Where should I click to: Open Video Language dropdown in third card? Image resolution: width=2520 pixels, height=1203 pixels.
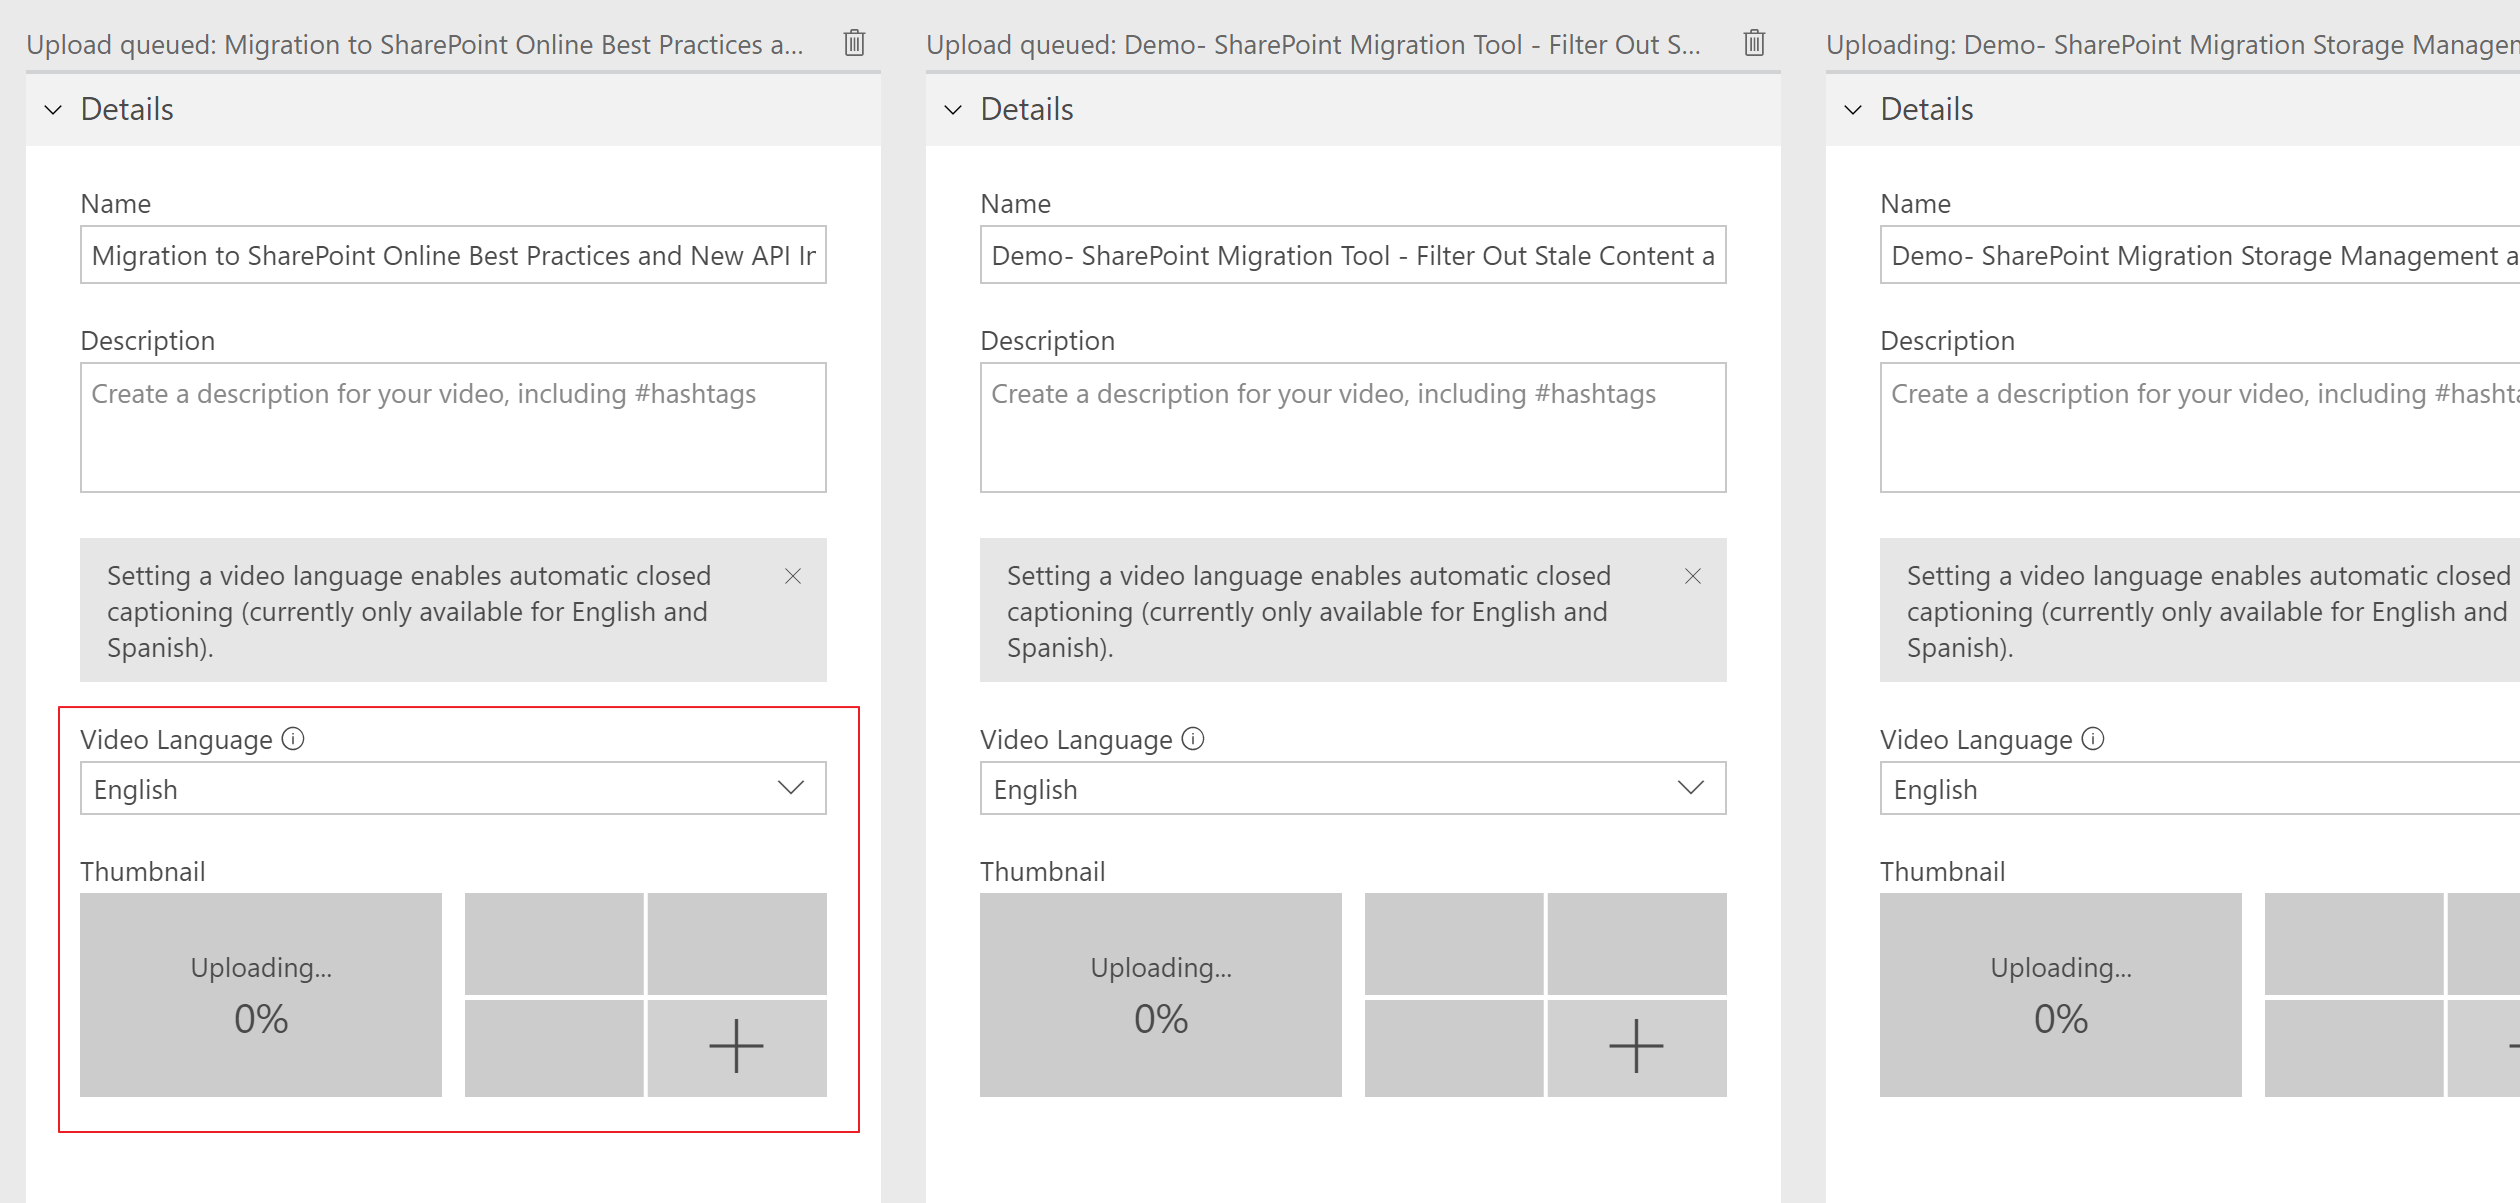pyautogui.click(x=2200, y=789)
